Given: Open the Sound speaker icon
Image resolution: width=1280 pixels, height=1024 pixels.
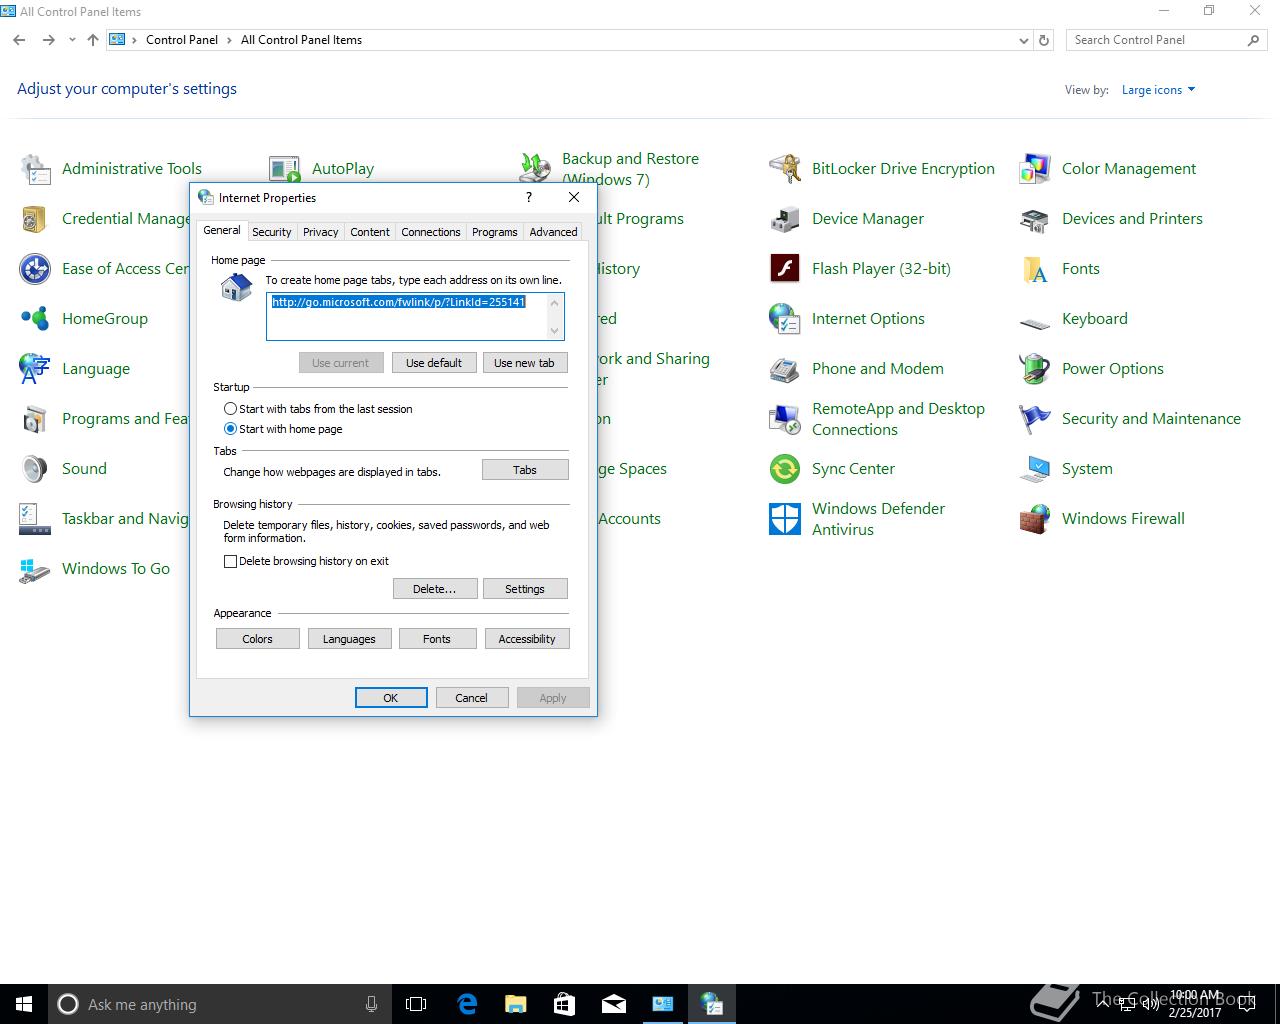Looking at the screenshot, I should tap(35, 469).
